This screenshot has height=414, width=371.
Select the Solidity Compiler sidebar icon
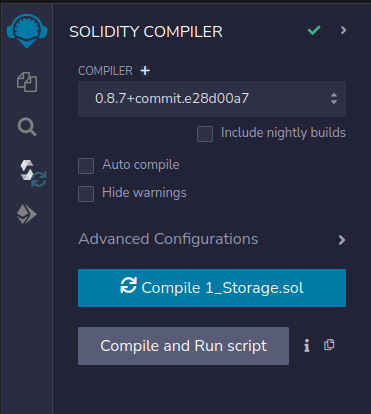coord(33,173)
